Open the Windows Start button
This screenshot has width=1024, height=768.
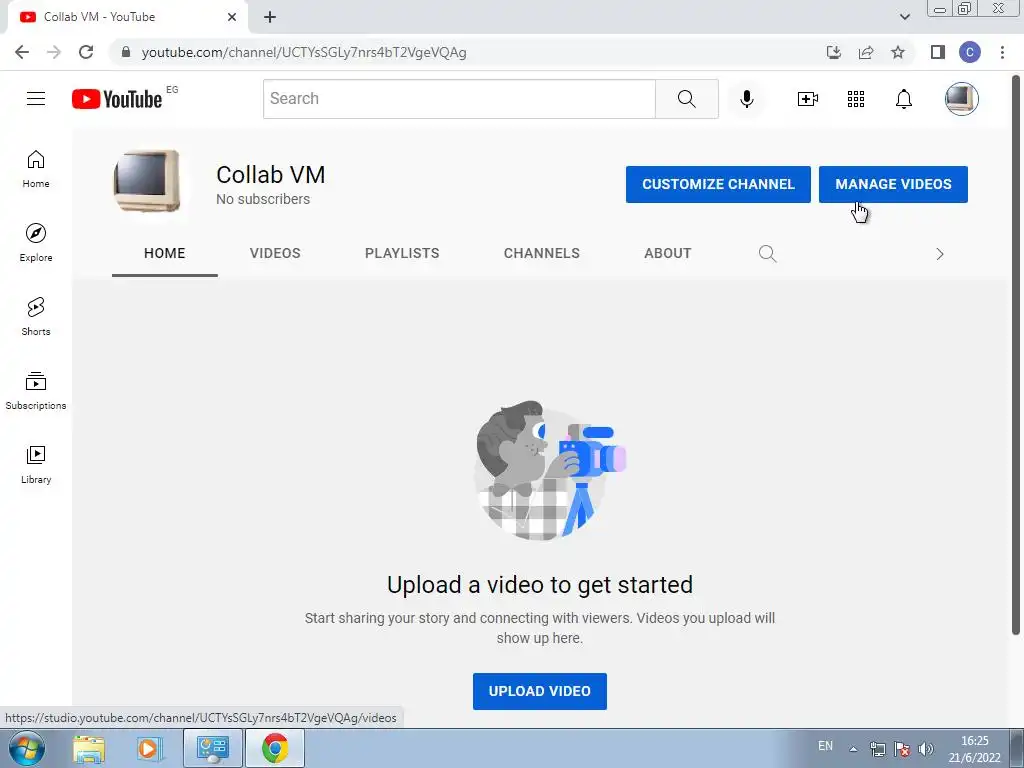pyautogui.click(x=27, y=748)
